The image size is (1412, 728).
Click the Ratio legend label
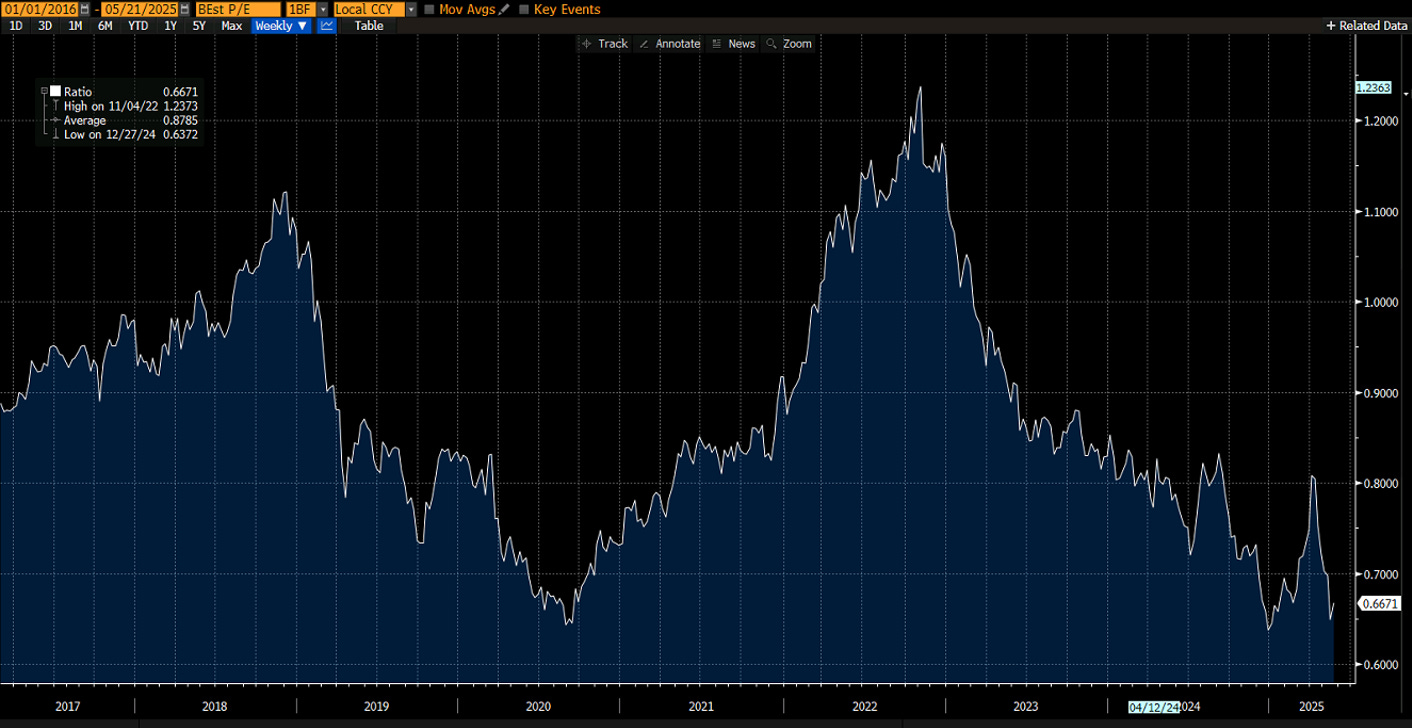78,91
